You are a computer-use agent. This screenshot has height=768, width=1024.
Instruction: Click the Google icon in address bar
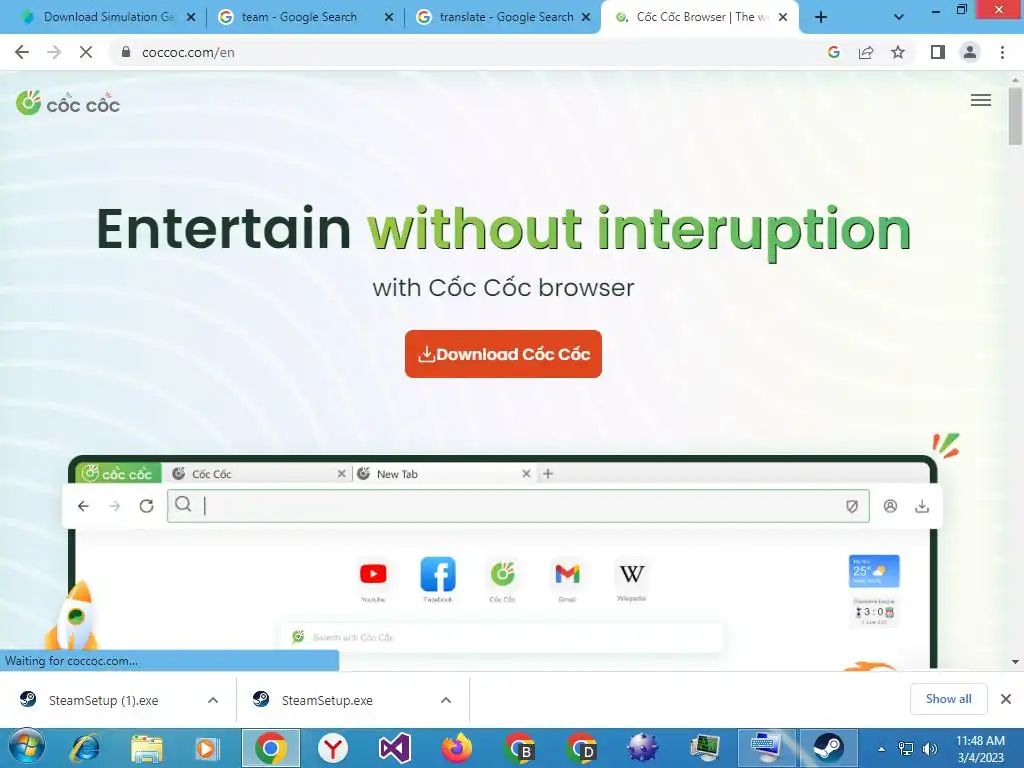pyautogui.click(x=833, y=52)
